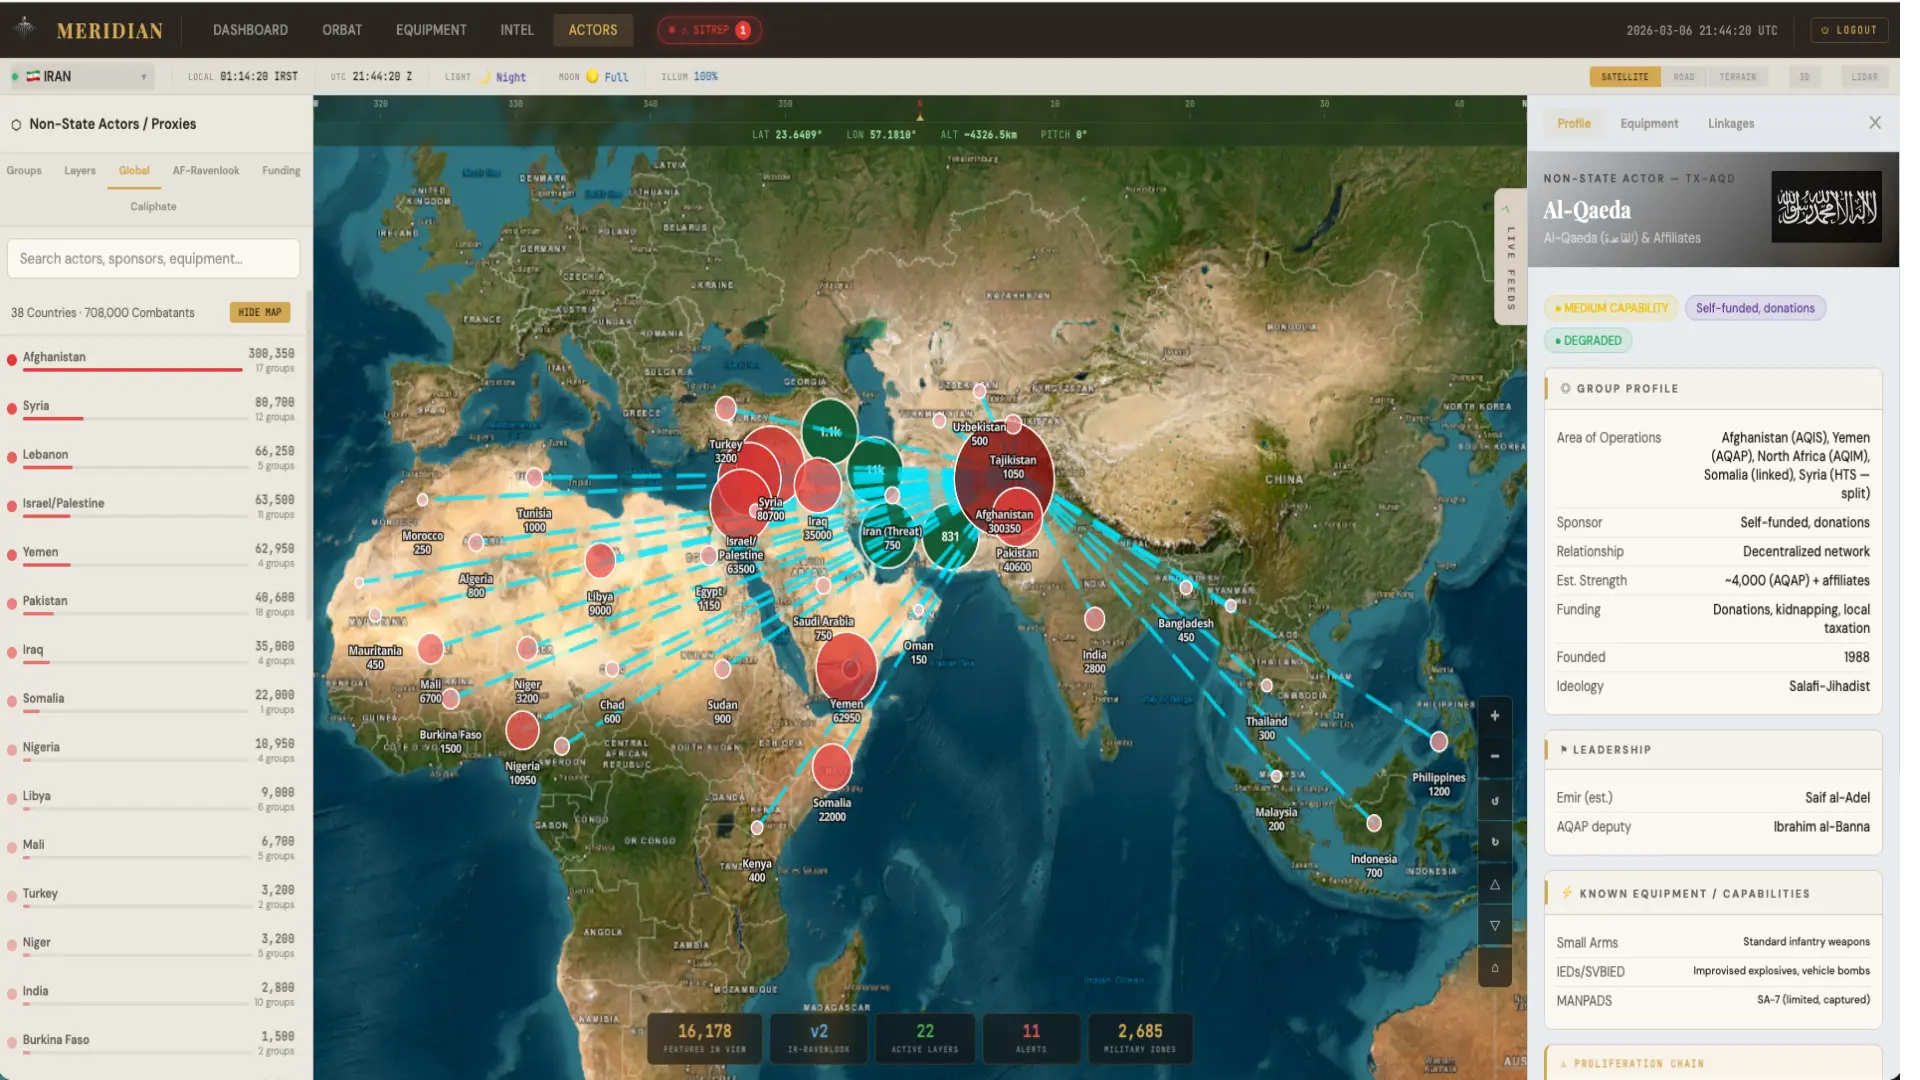This screenshot has height=1080, width=1920.
Task: Tilt map up with triangle icon
Action: point(1494,884)
